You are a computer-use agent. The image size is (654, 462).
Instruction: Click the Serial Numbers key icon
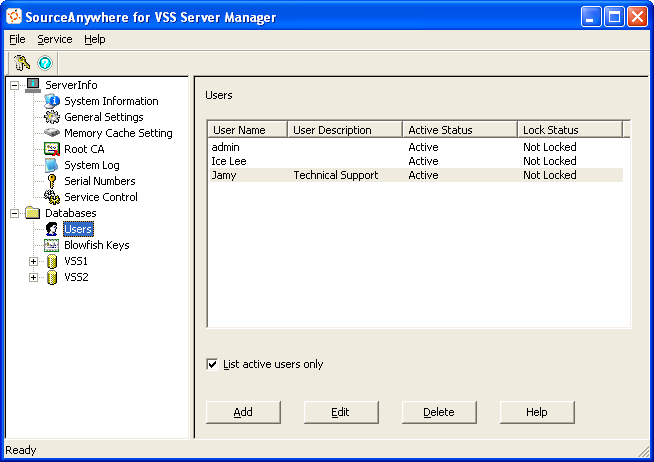click(52, 181)
